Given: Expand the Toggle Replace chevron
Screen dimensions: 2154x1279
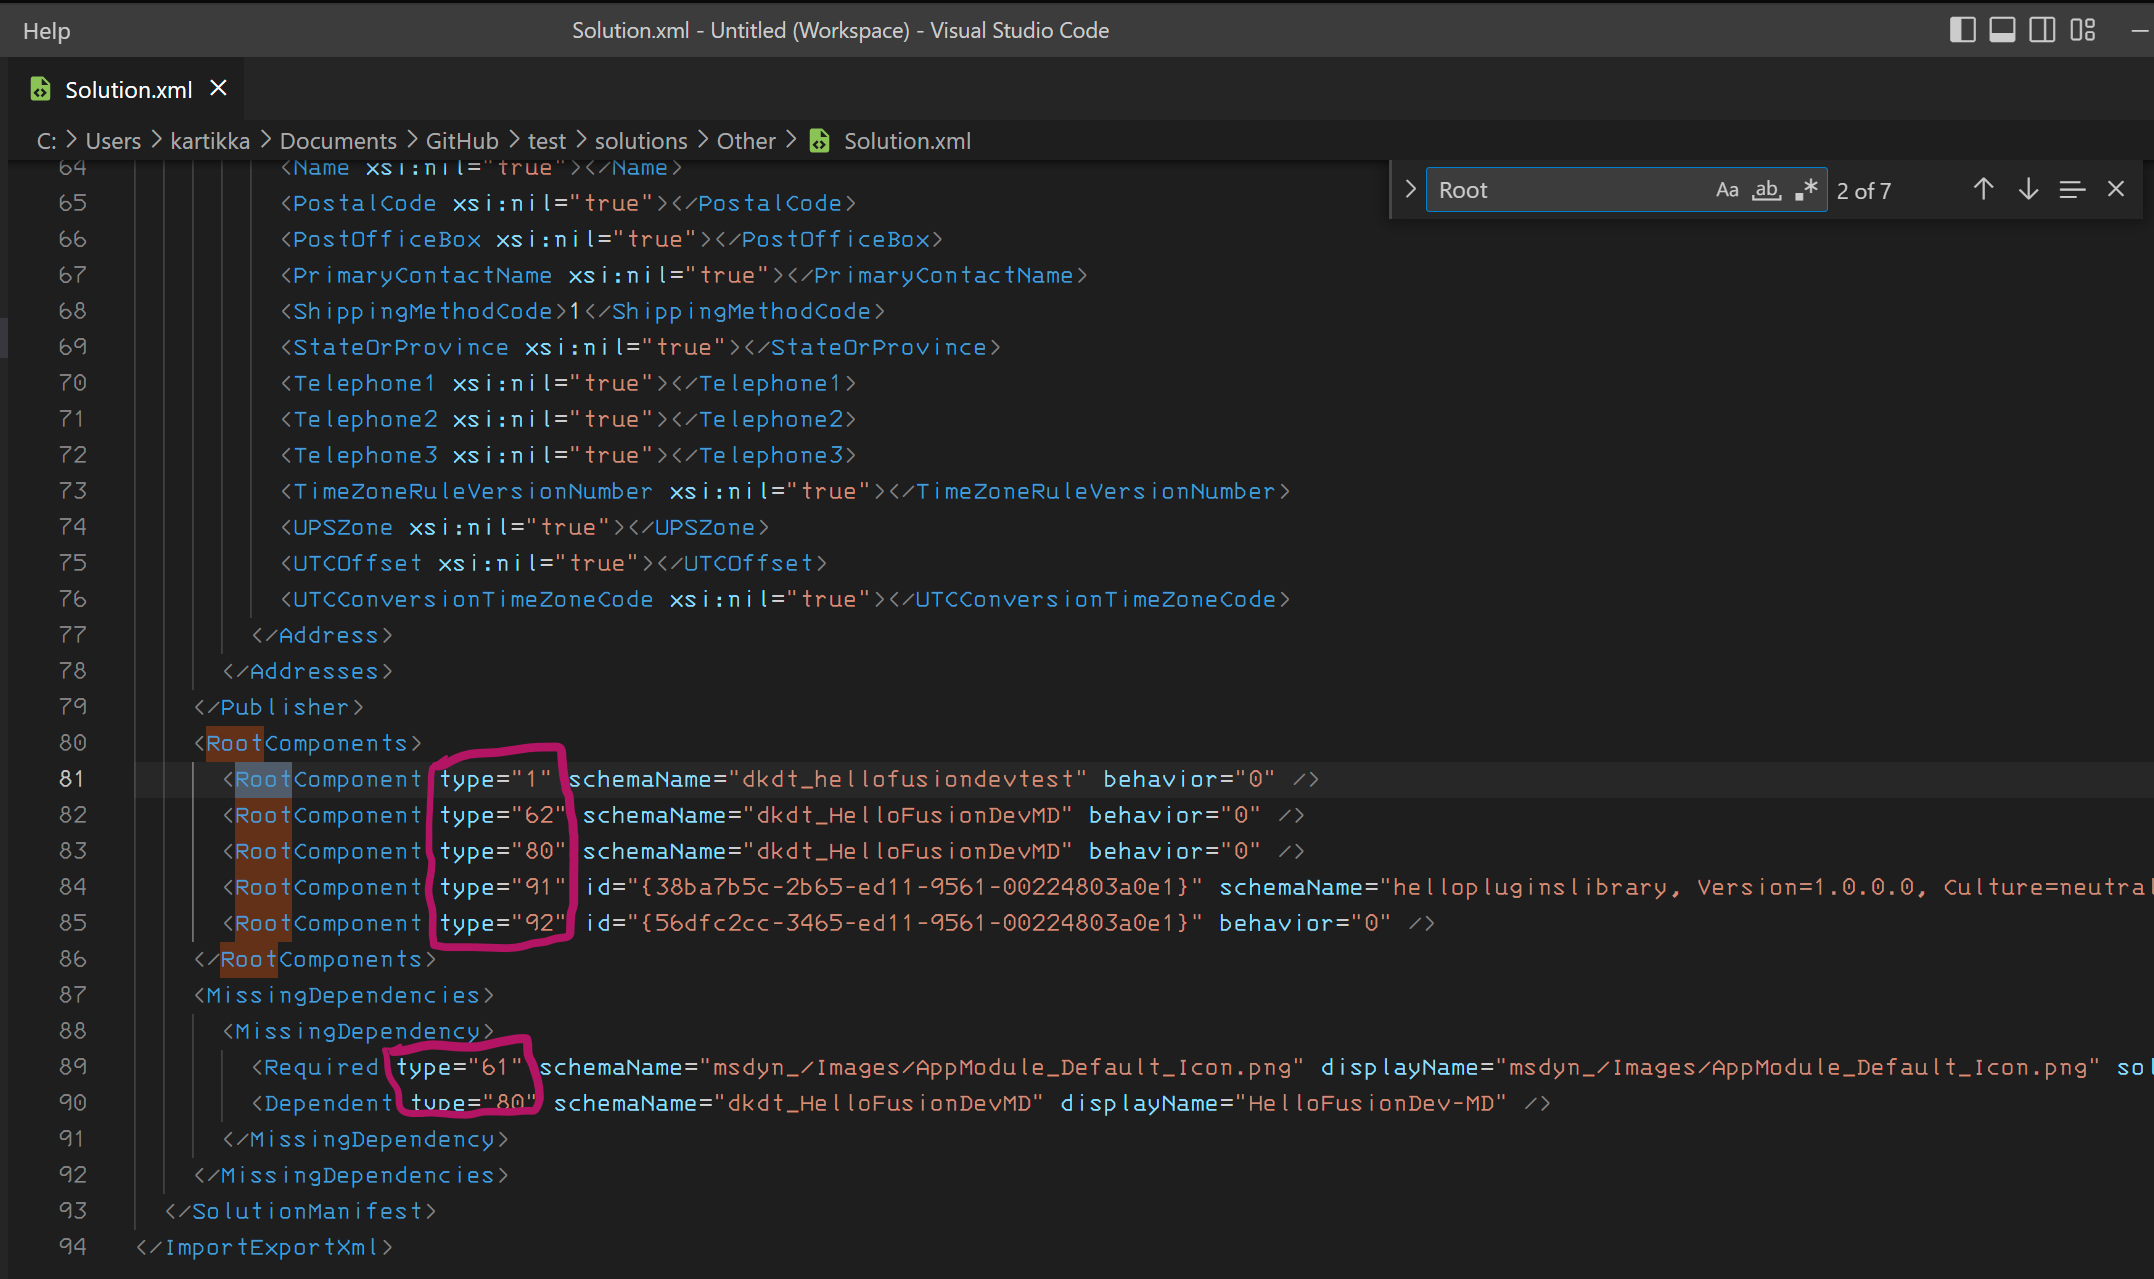Looking at the screenshot, I should click(1410, 189).
